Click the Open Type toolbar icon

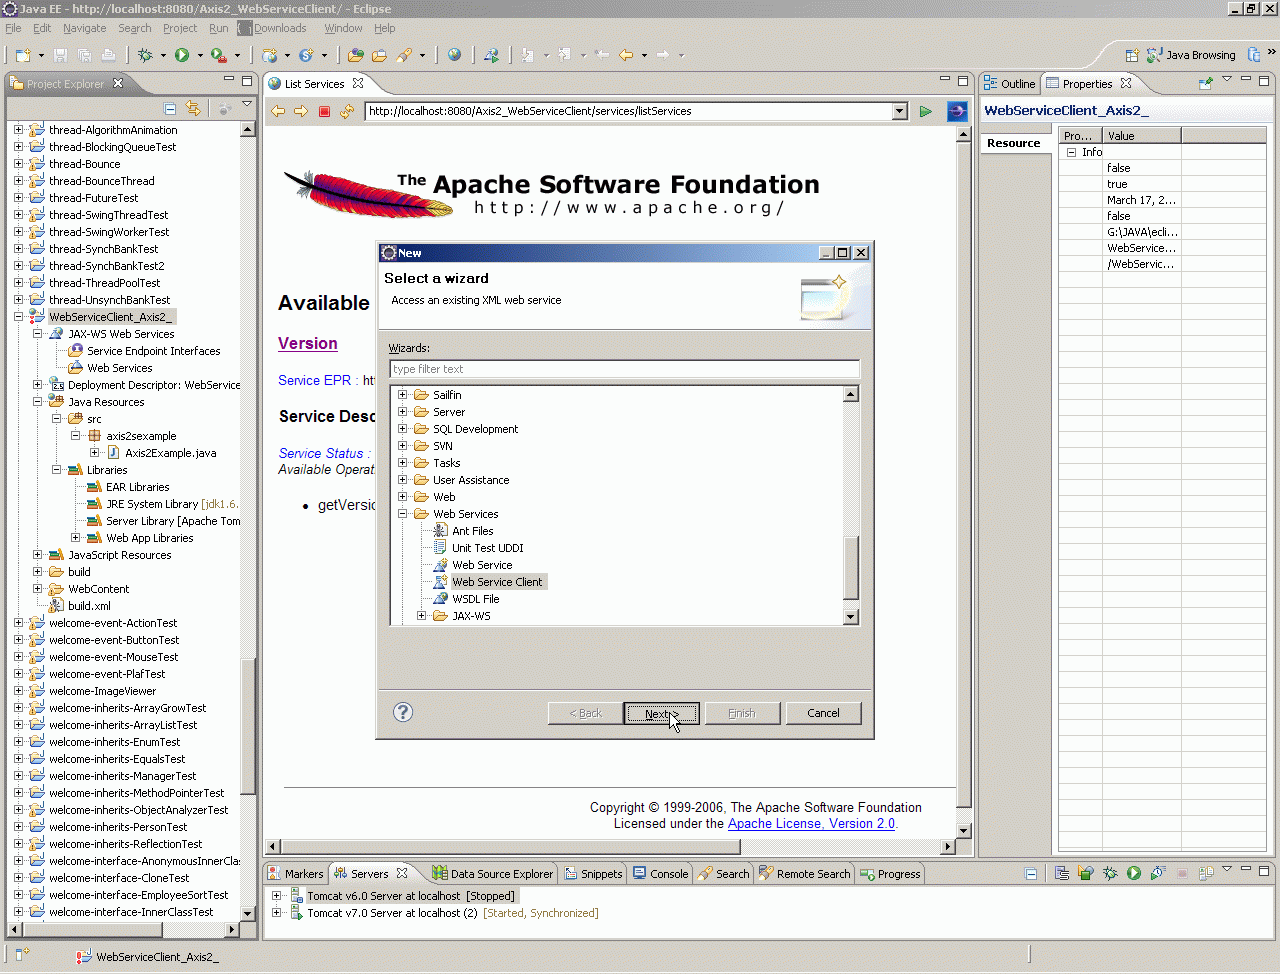[x=355, y=55]
